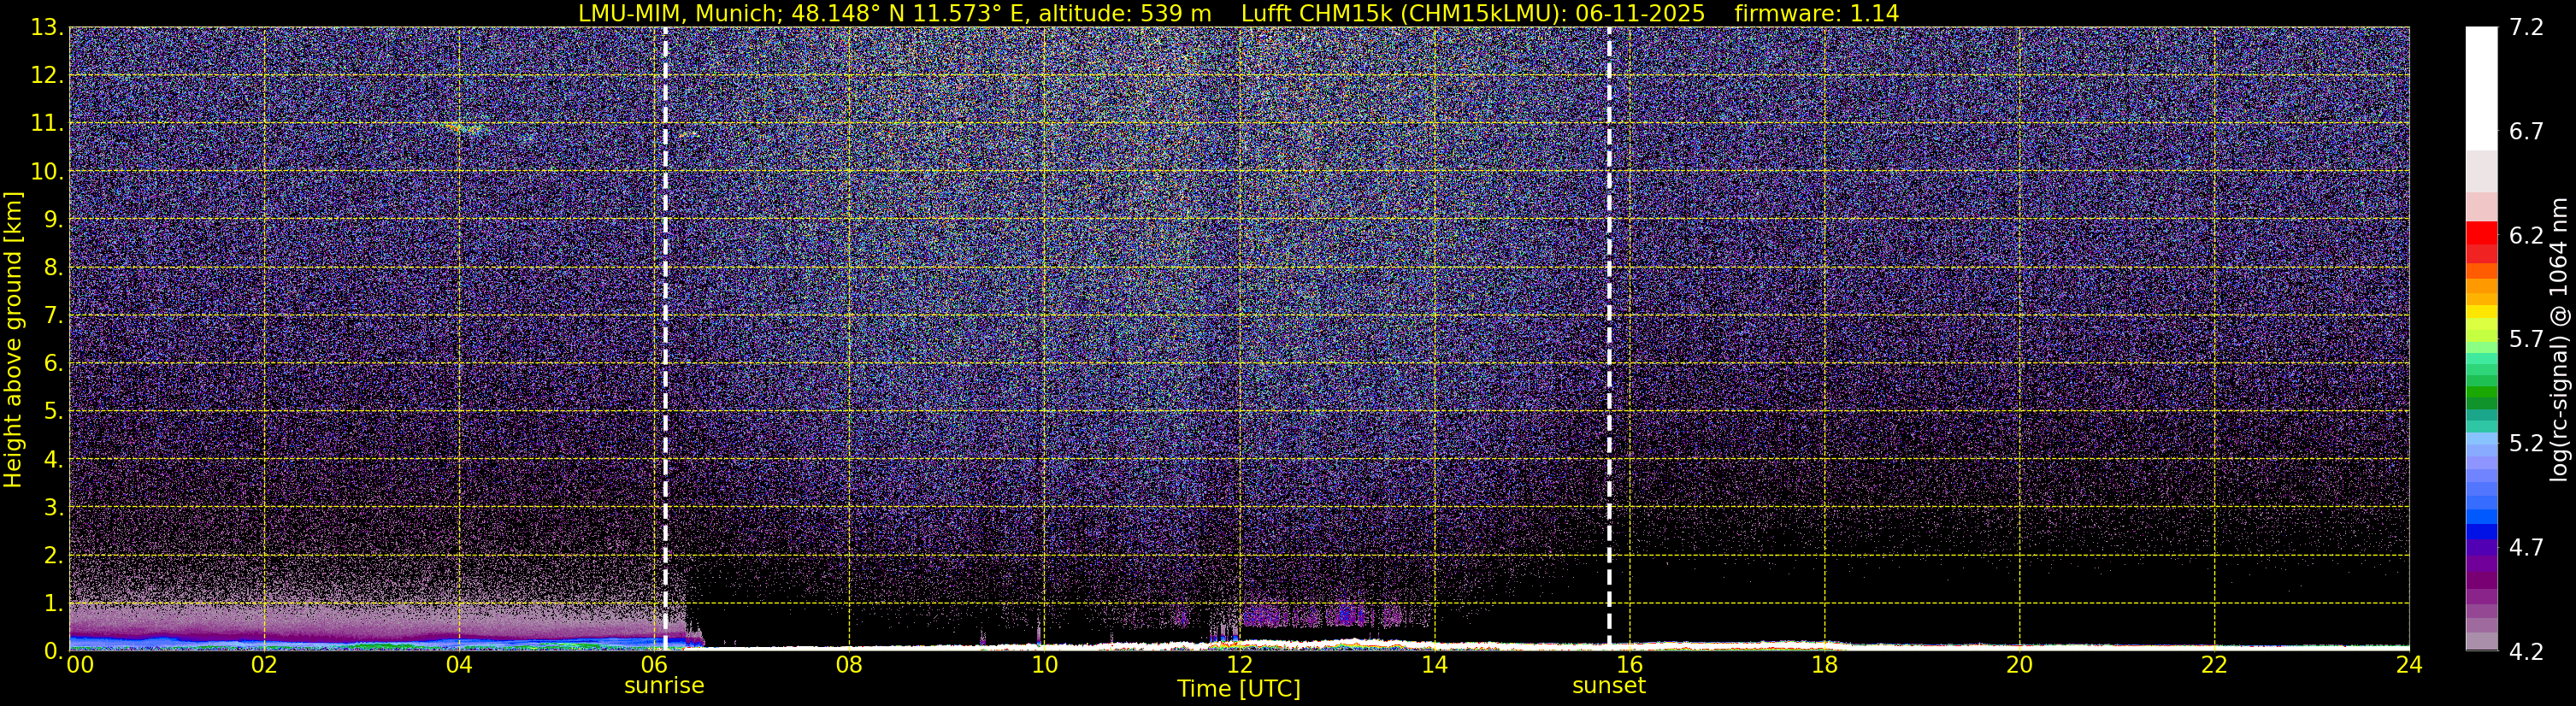This screenshot has width=2576, height=706.
Task: Click the "20" time axis tick label
Action: [x=2019, y=665]
